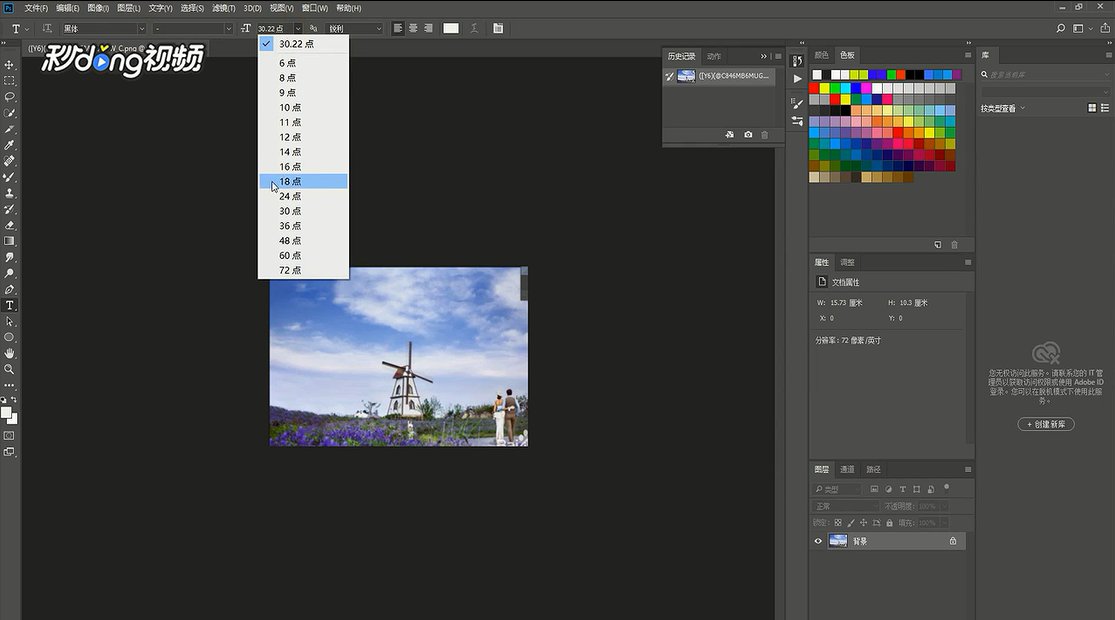The width and height of the screenshot is (1115, 620).
Task: Select the Eraser tool
Action: [9, 225]
